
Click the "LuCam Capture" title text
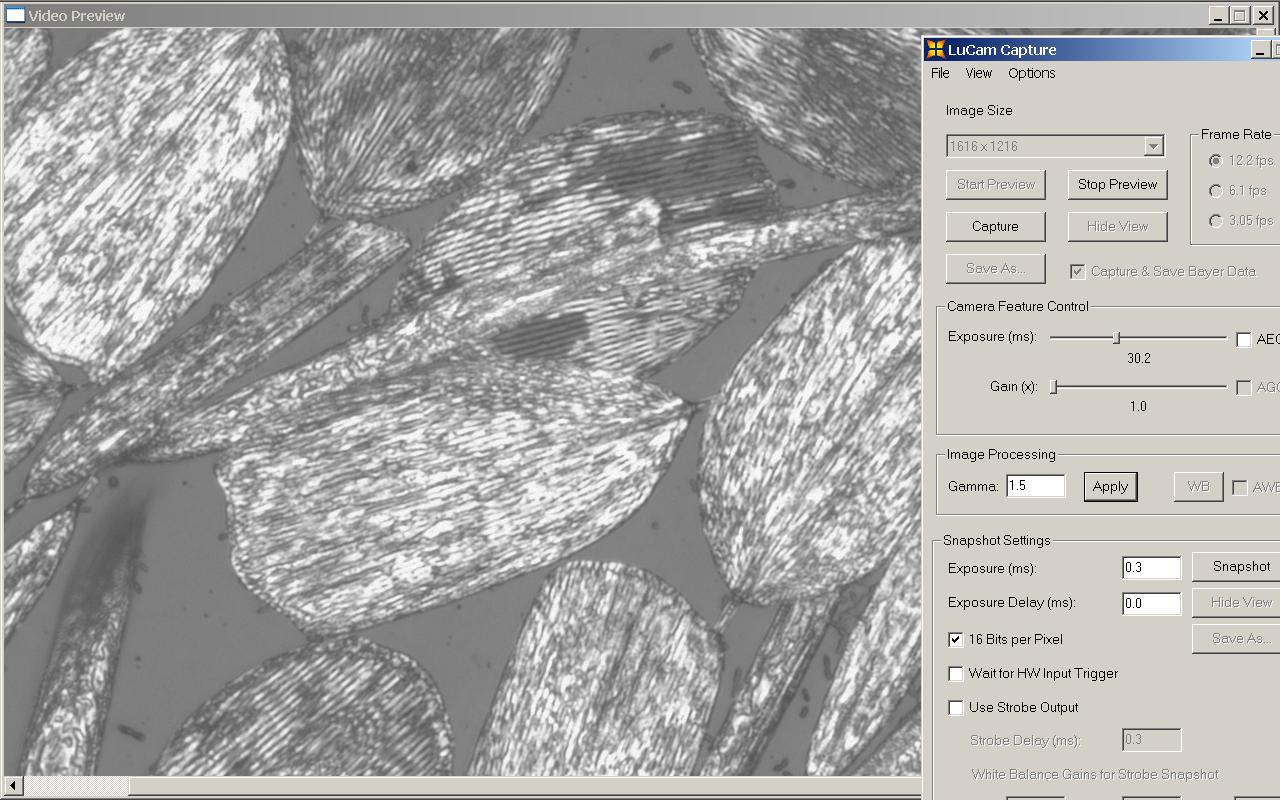1002,49
